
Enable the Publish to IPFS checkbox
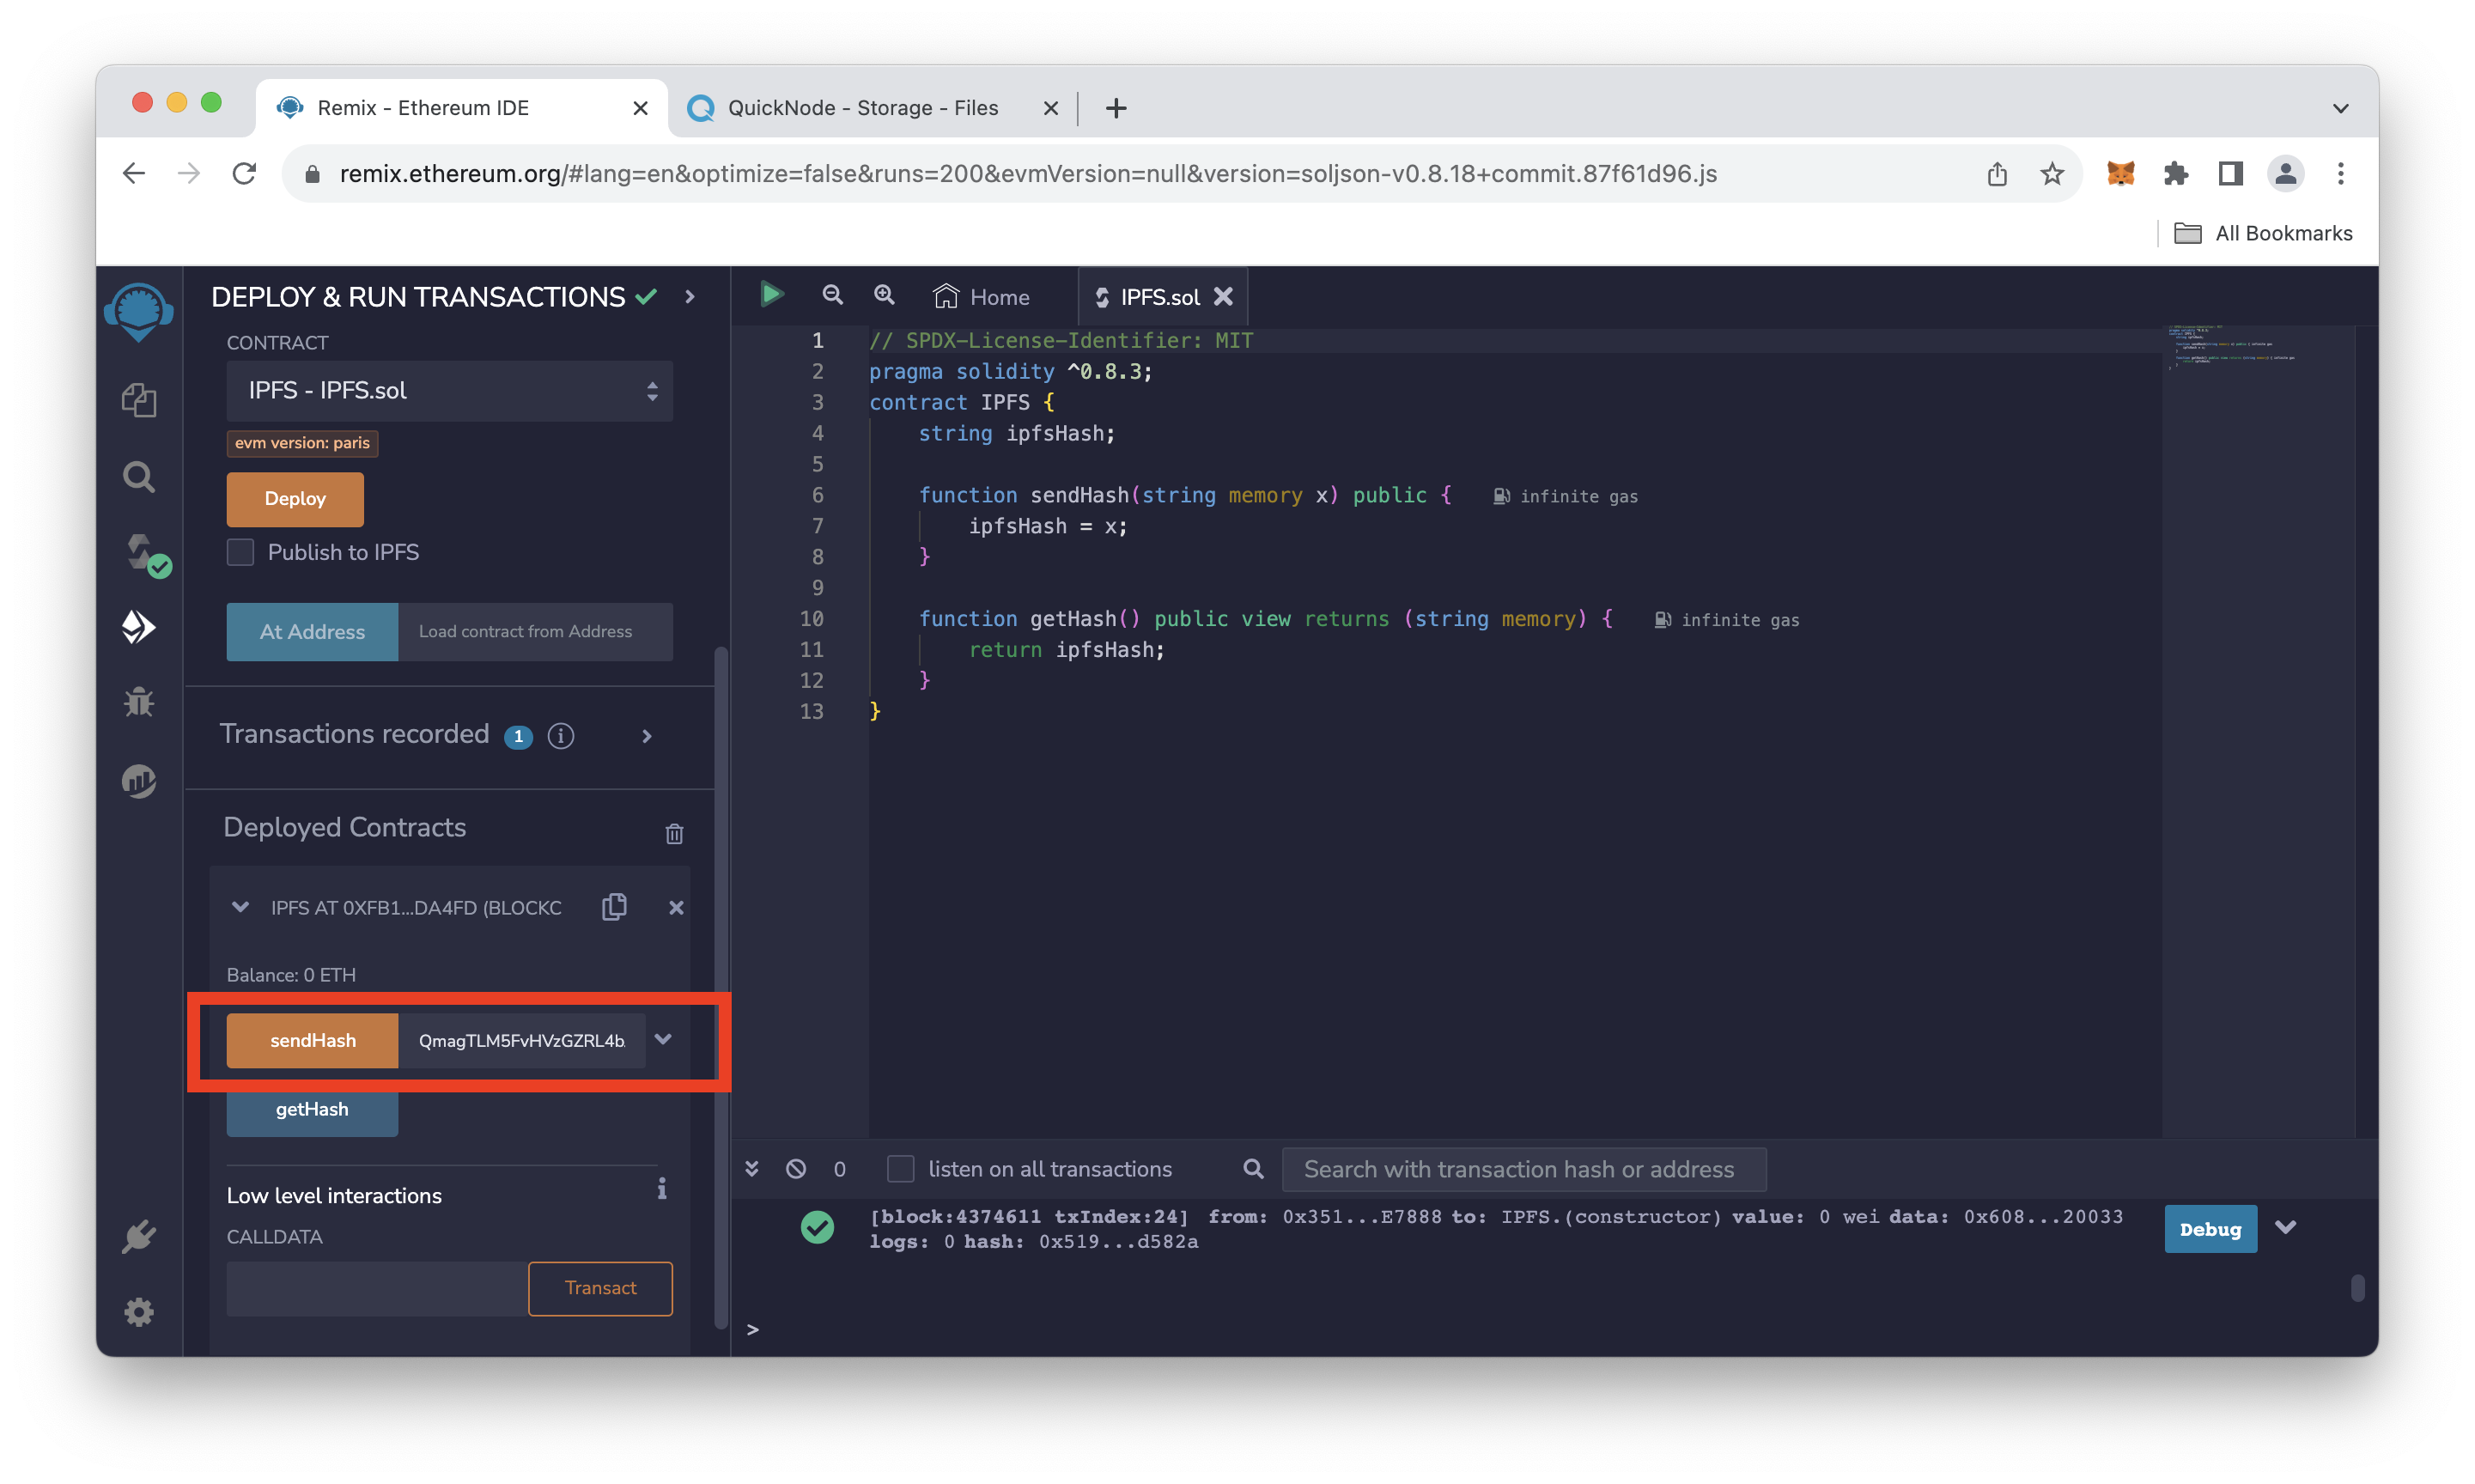pos(240,552)
